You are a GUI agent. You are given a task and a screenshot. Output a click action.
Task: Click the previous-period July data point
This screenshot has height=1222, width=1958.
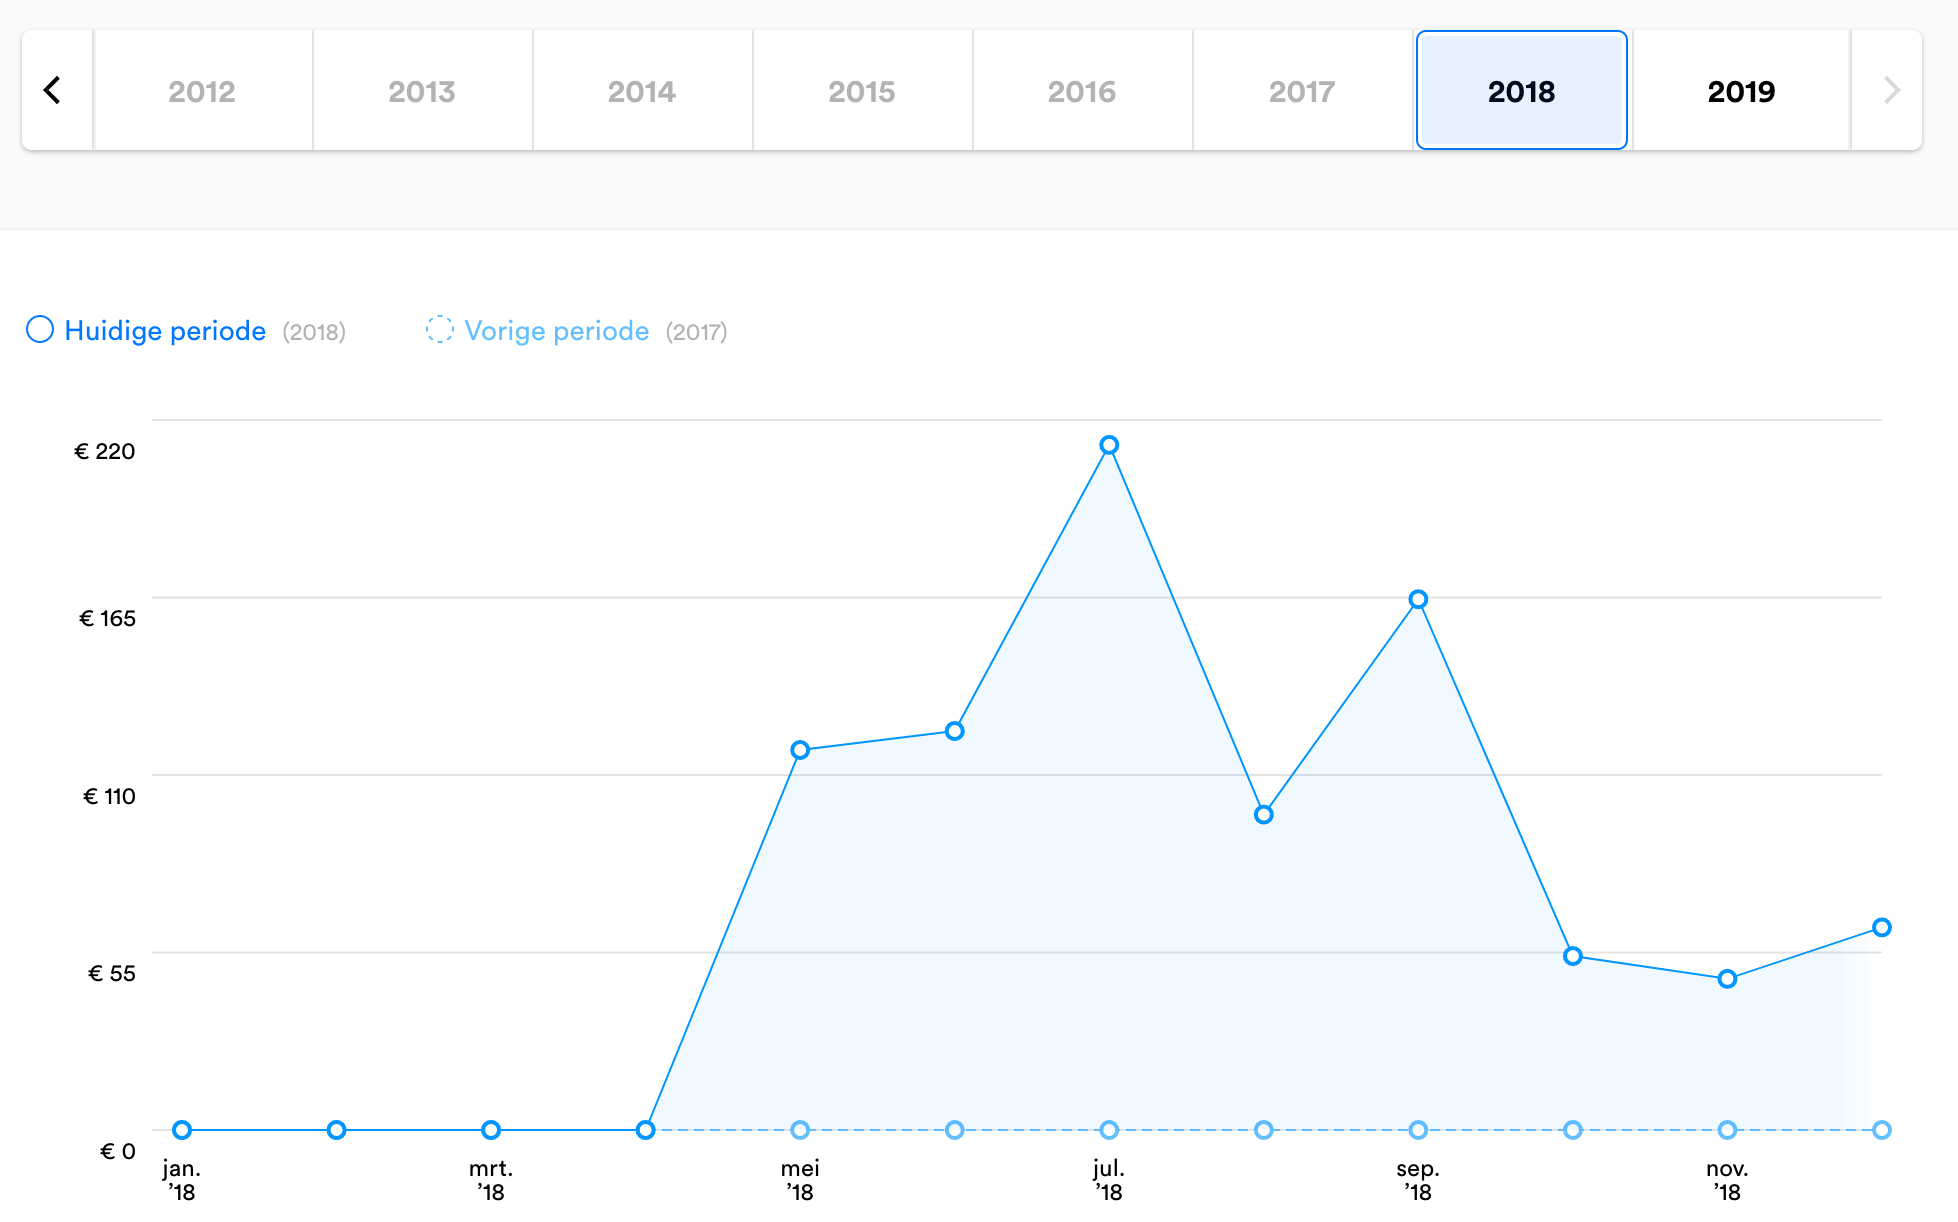(1109, 1130)
